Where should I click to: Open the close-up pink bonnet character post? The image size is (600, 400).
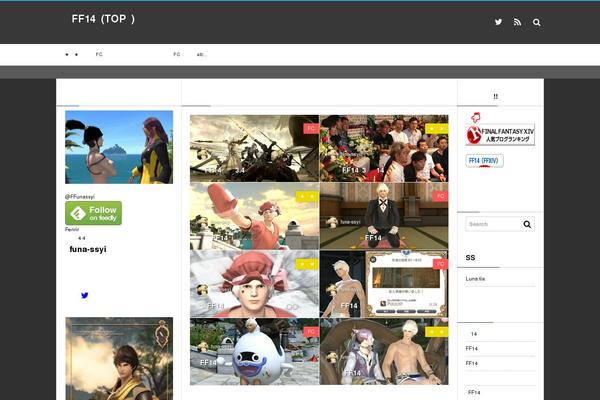coord(254,284)
